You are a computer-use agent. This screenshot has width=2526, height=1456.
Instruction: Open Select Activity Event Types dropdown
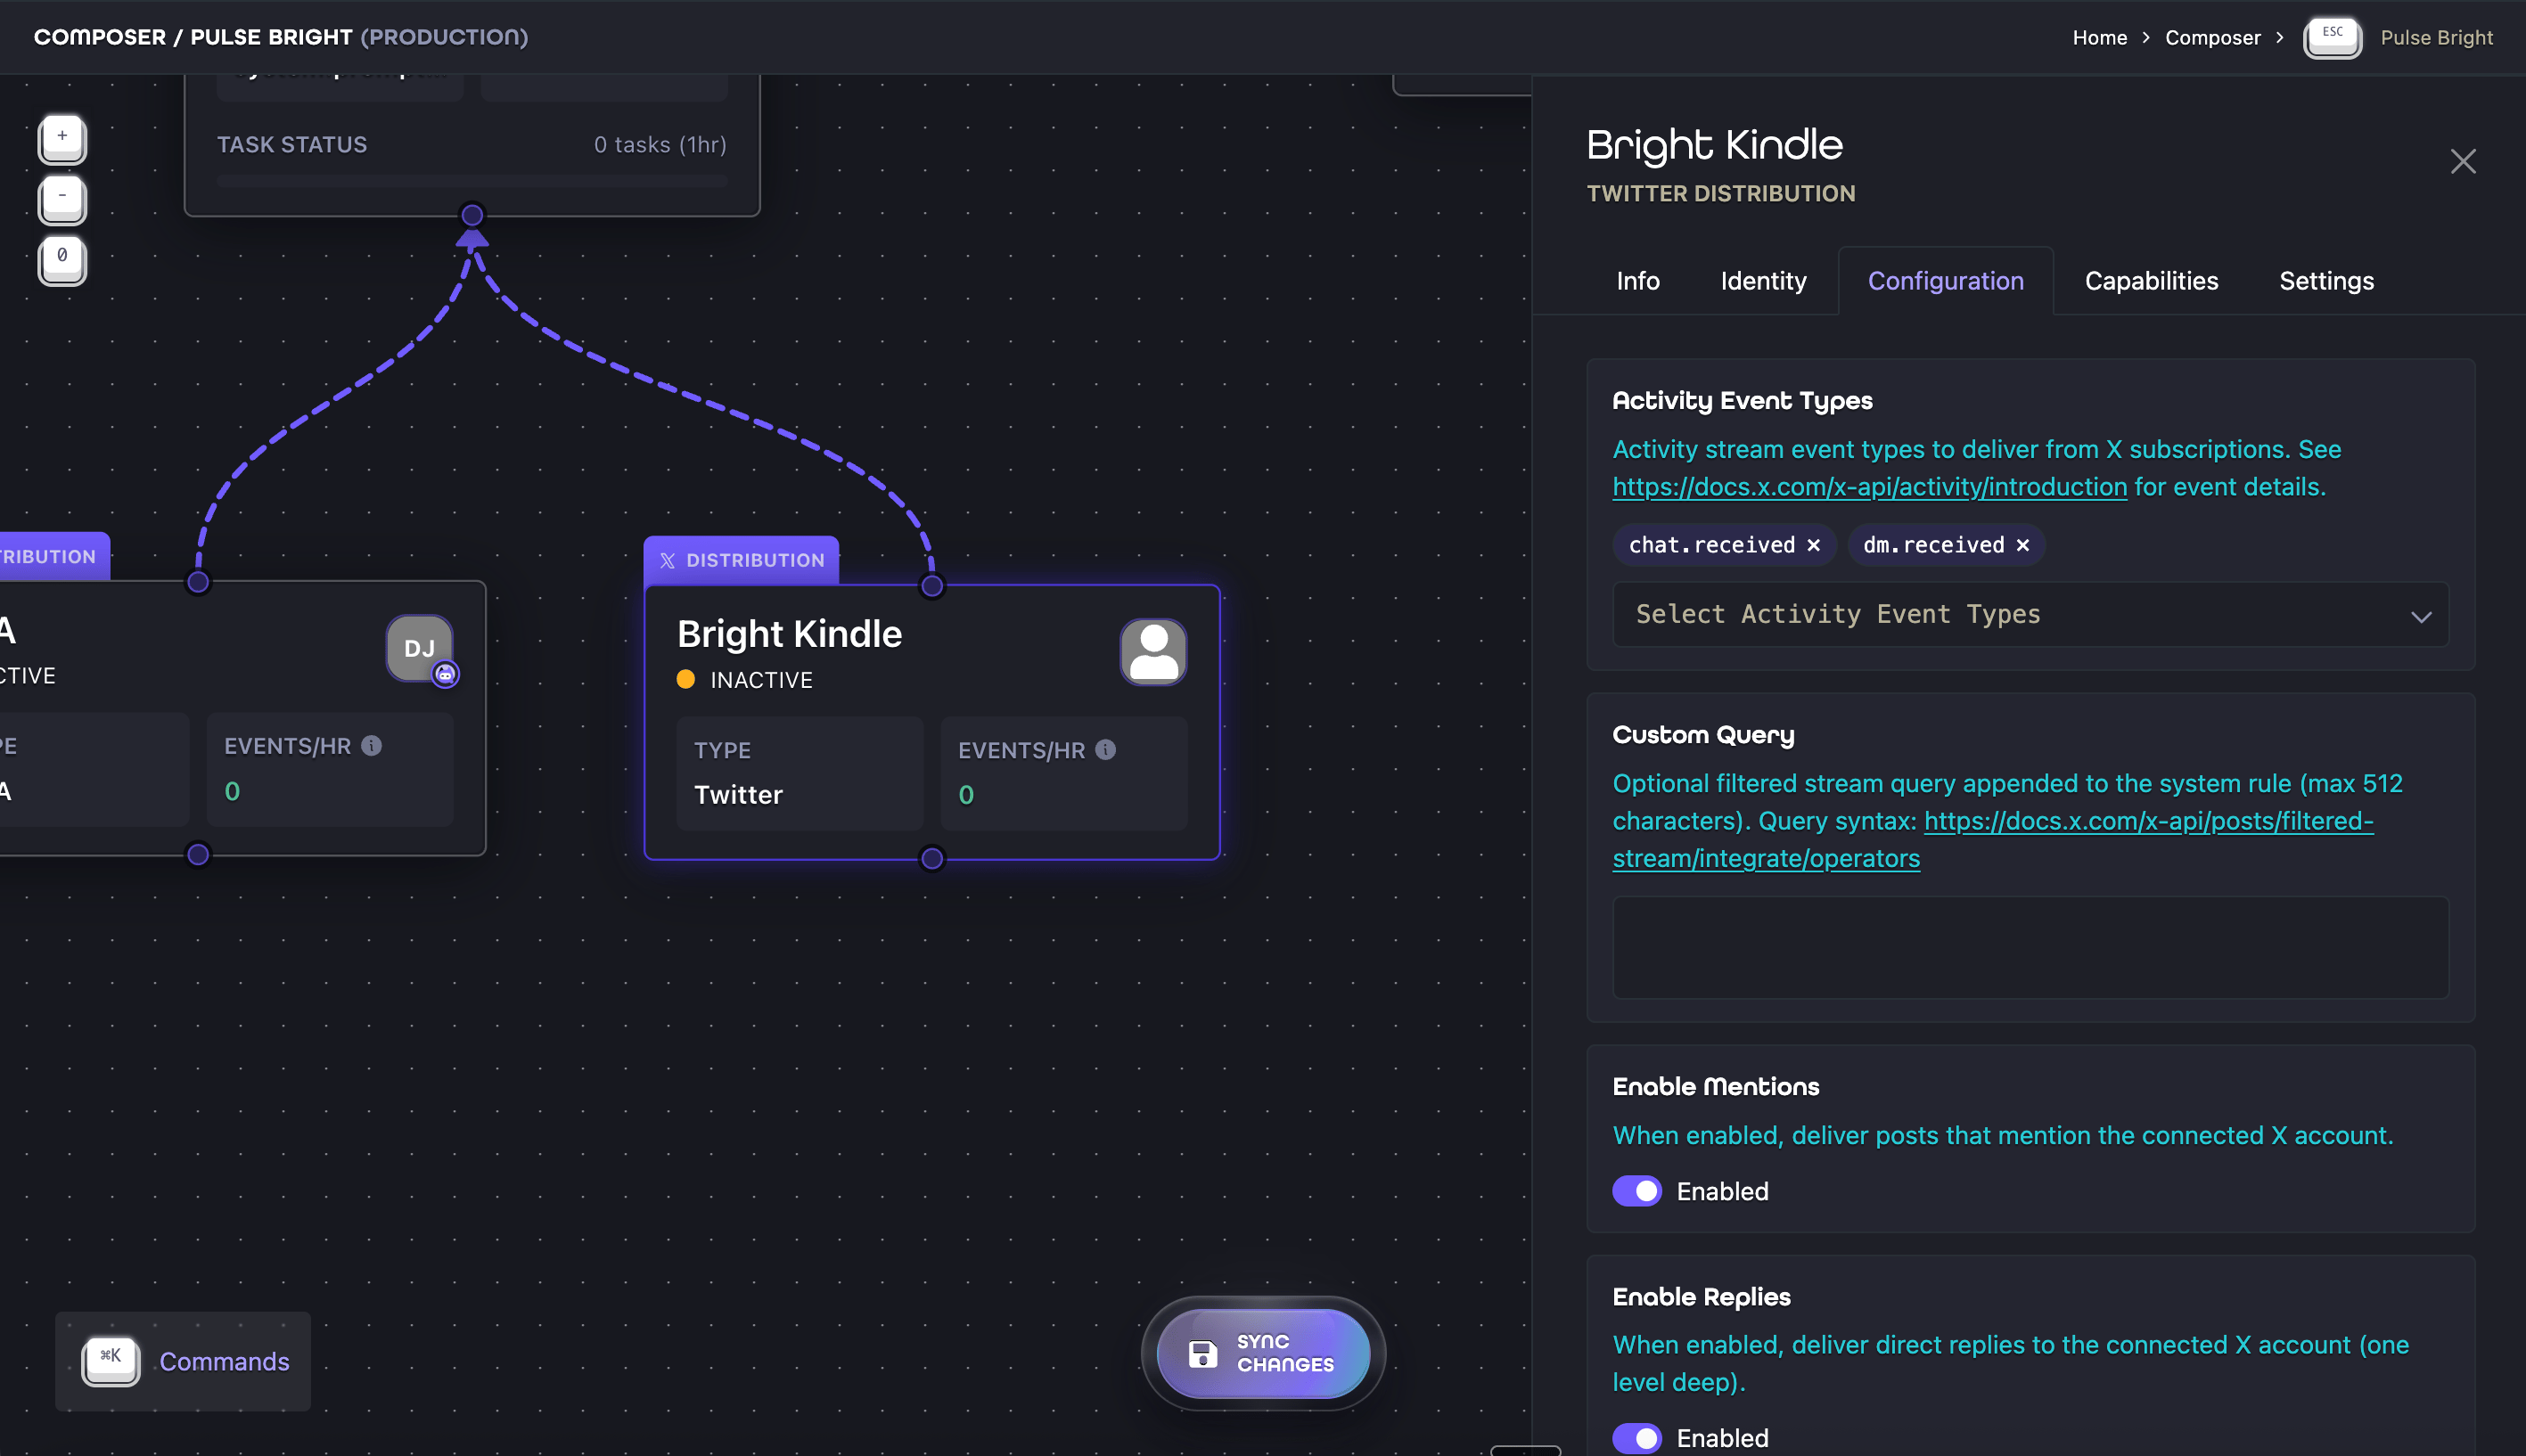(2030, 614)
